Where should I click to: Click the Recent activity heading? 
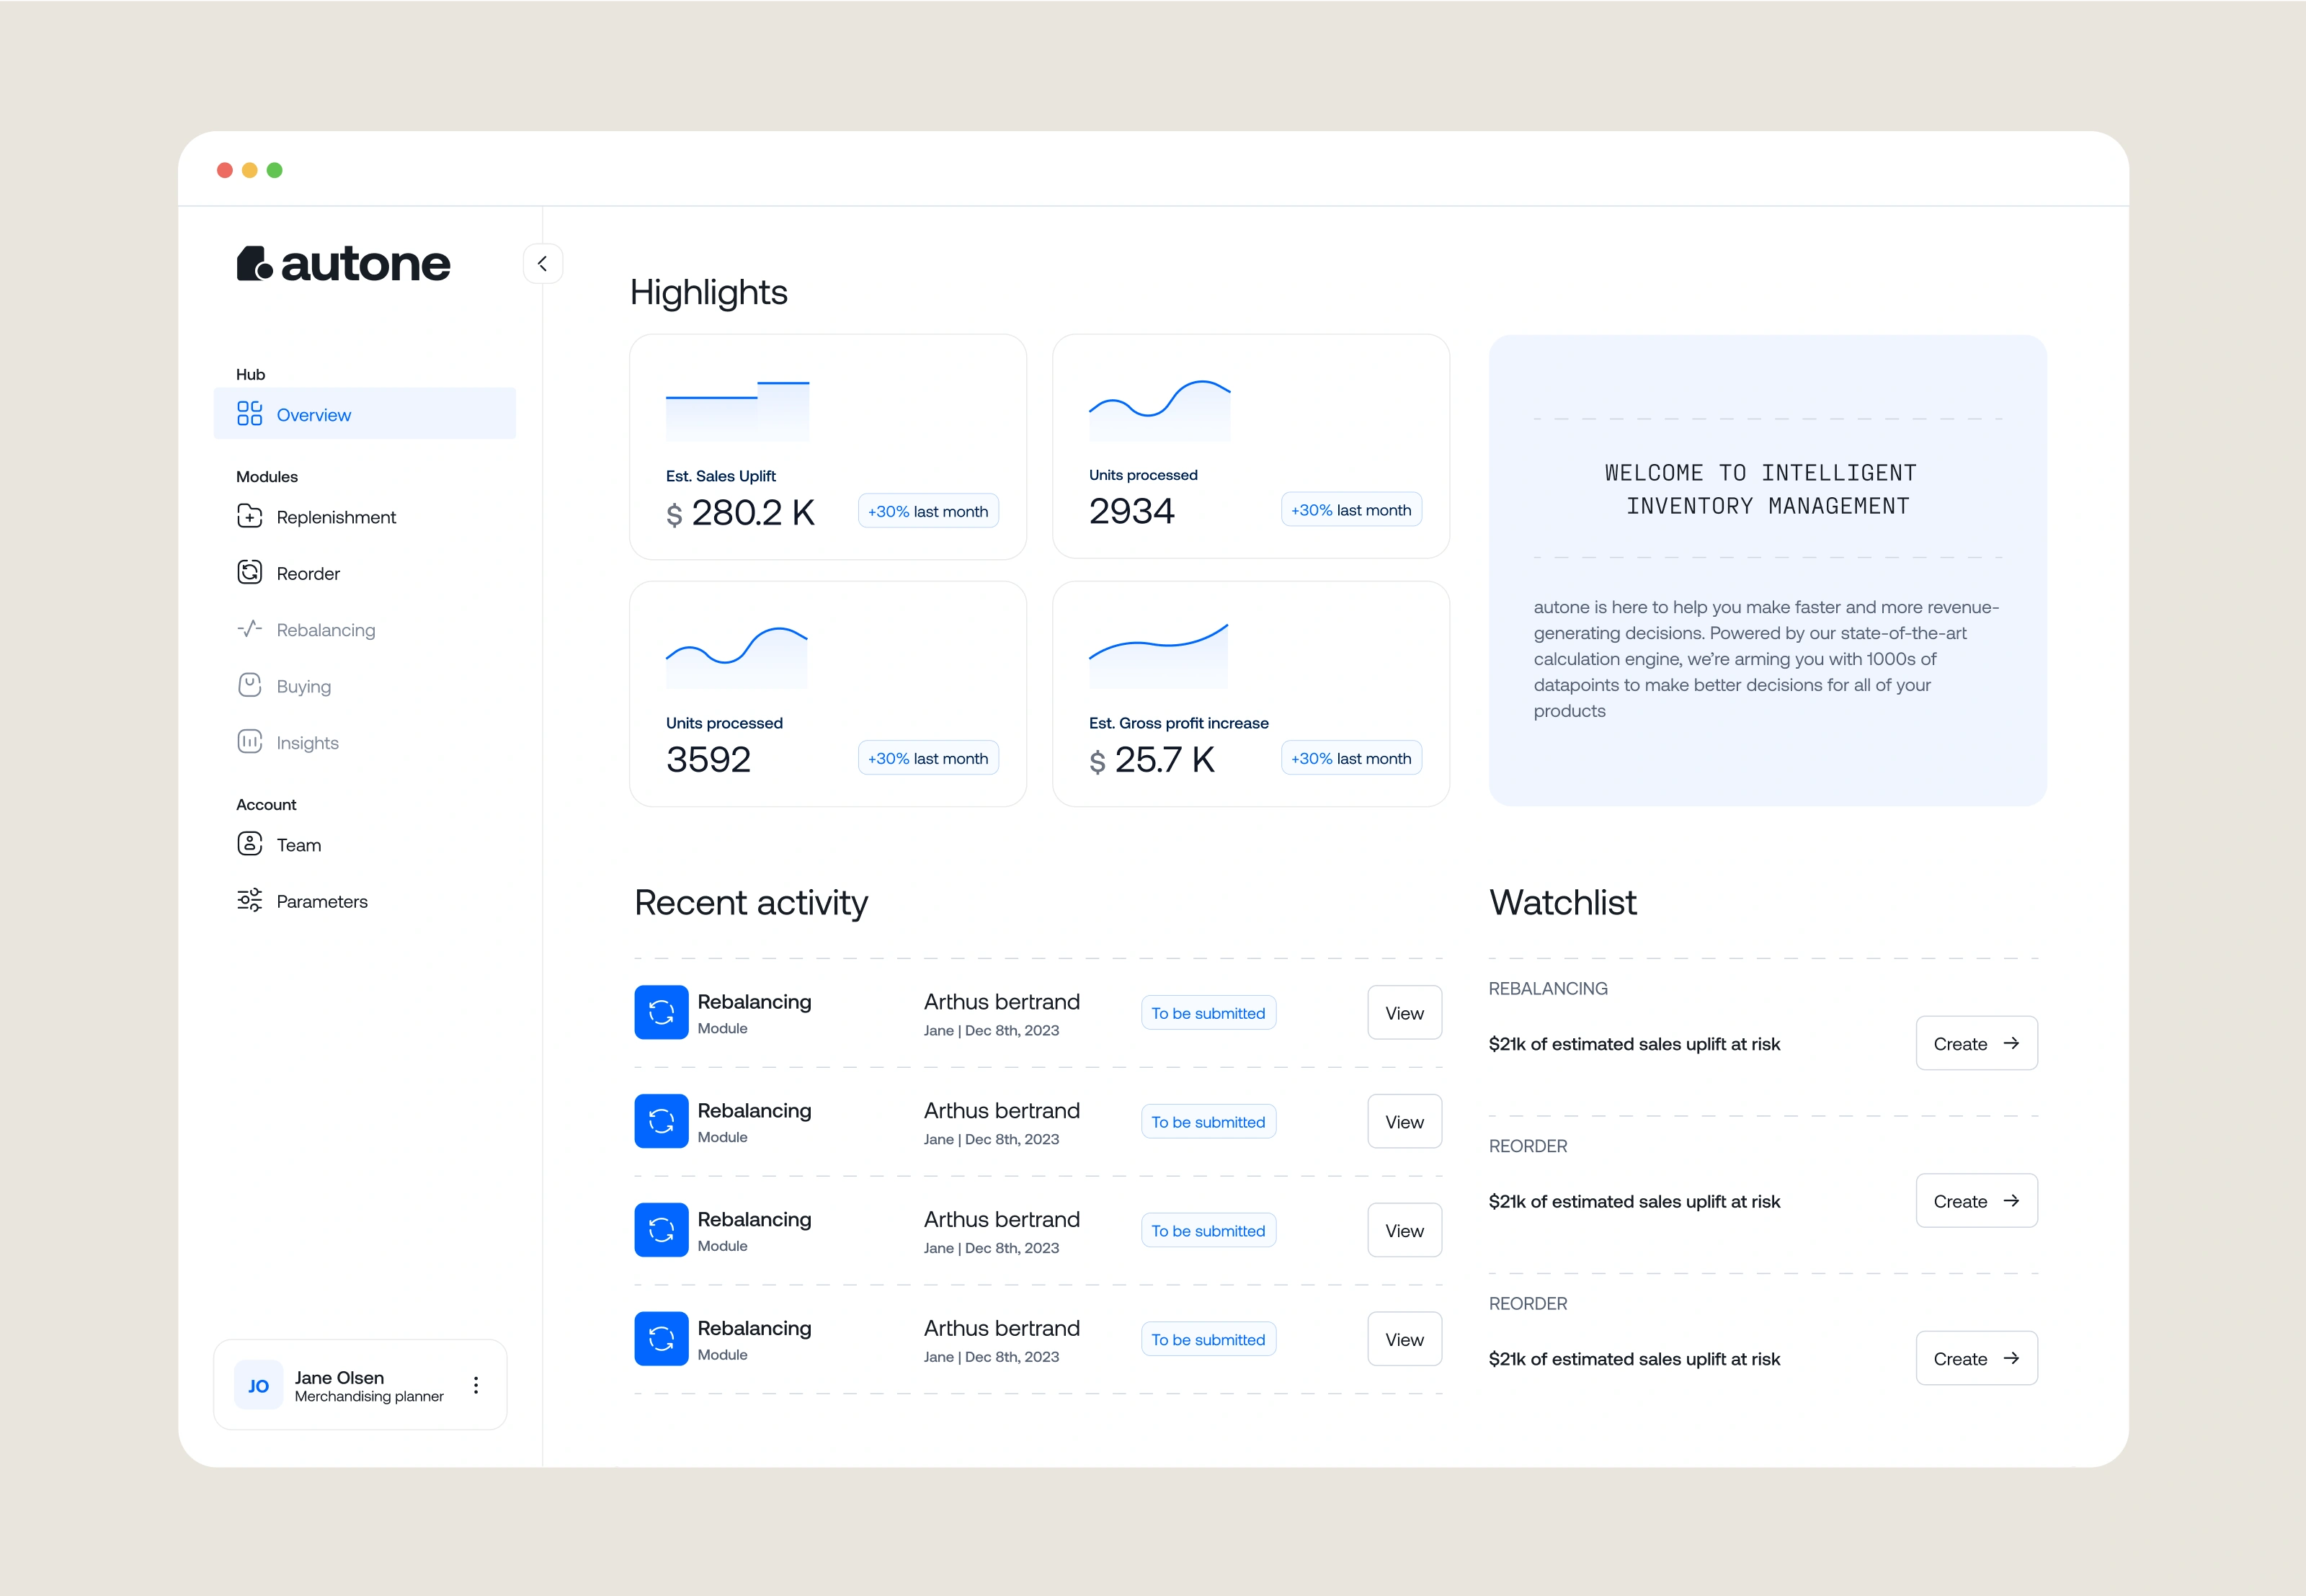(751, 903)
